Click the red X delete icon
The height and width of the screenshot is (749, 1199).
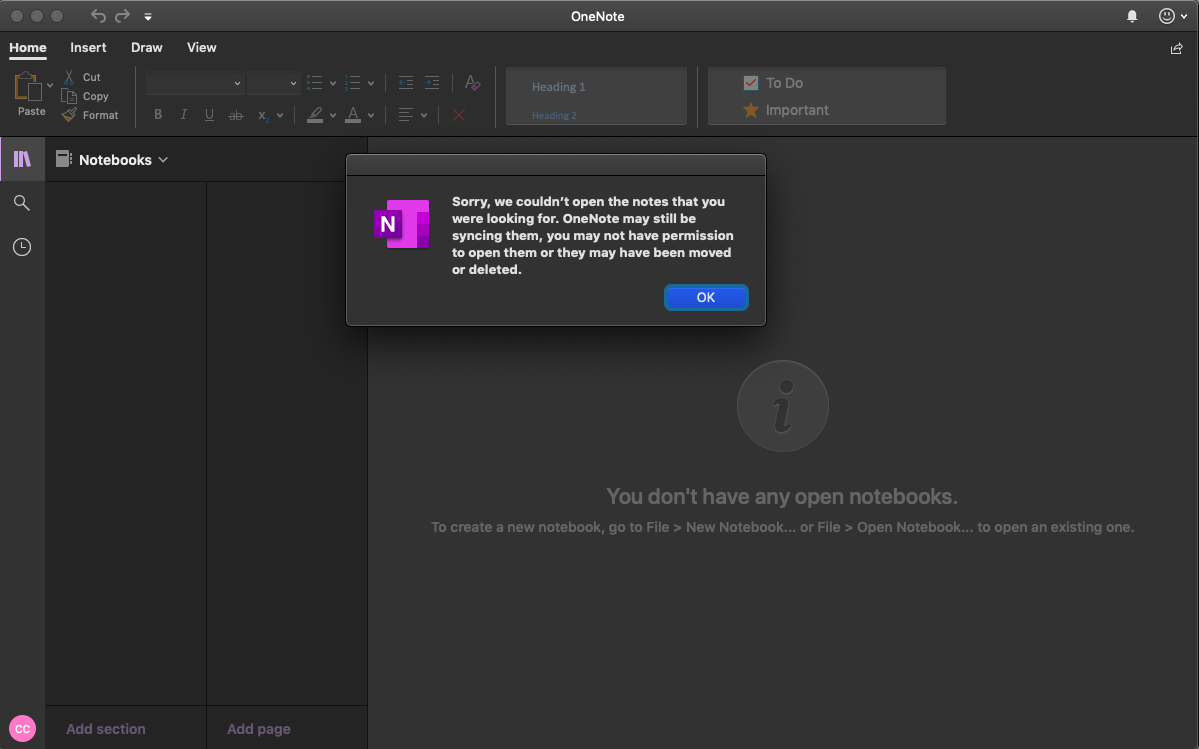pyautogui.click(x=459, y=115)
